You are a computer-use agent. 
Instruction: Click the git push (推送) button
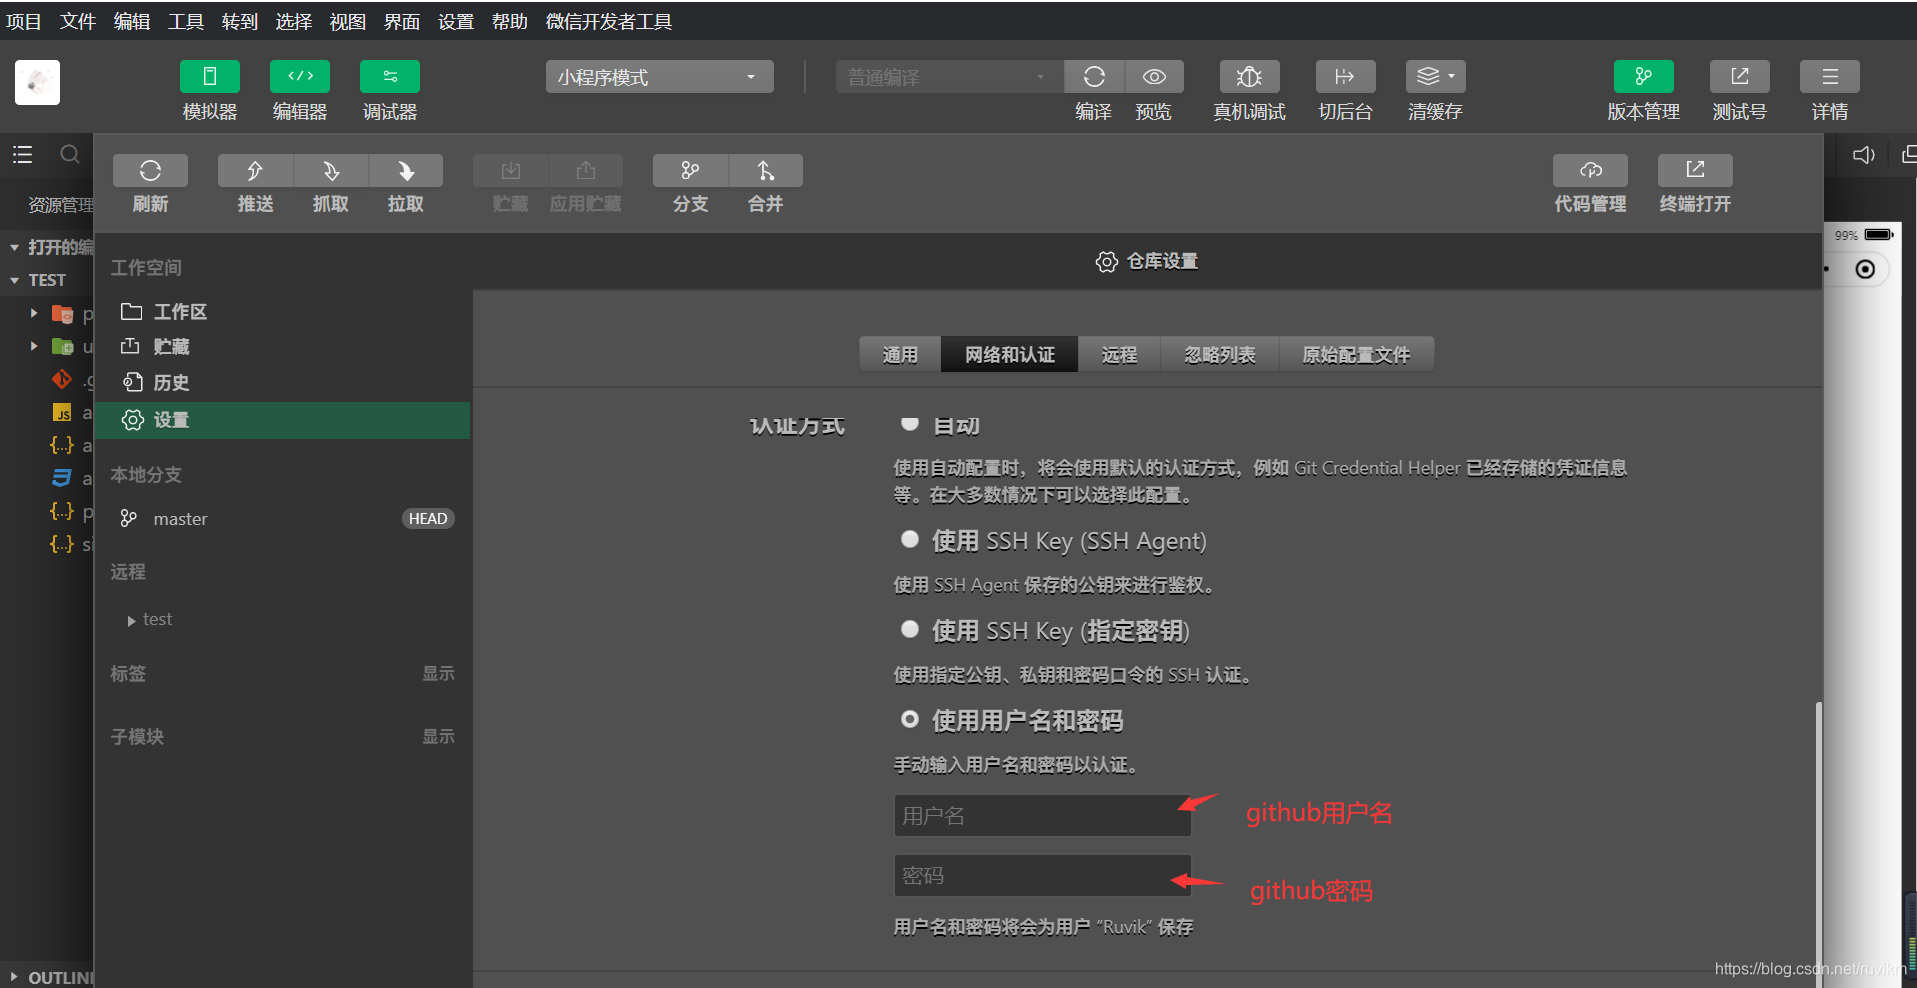[x=255, y=170]
